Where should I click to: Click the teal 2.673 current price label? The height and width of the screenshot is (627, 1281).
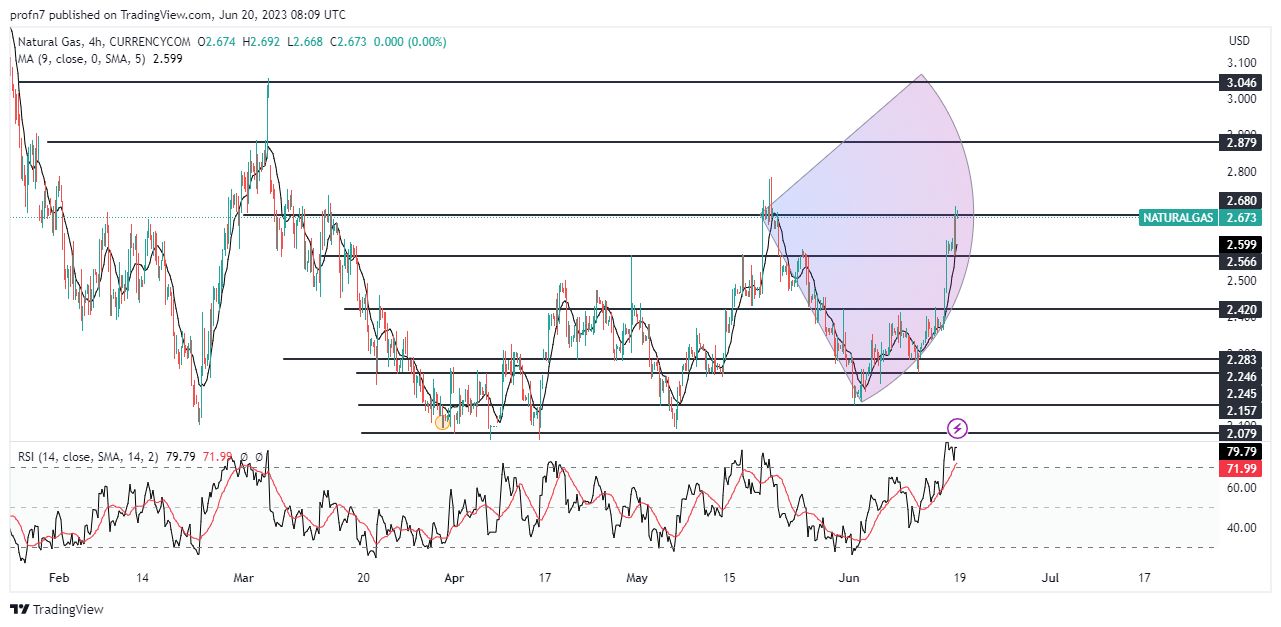1241,217
